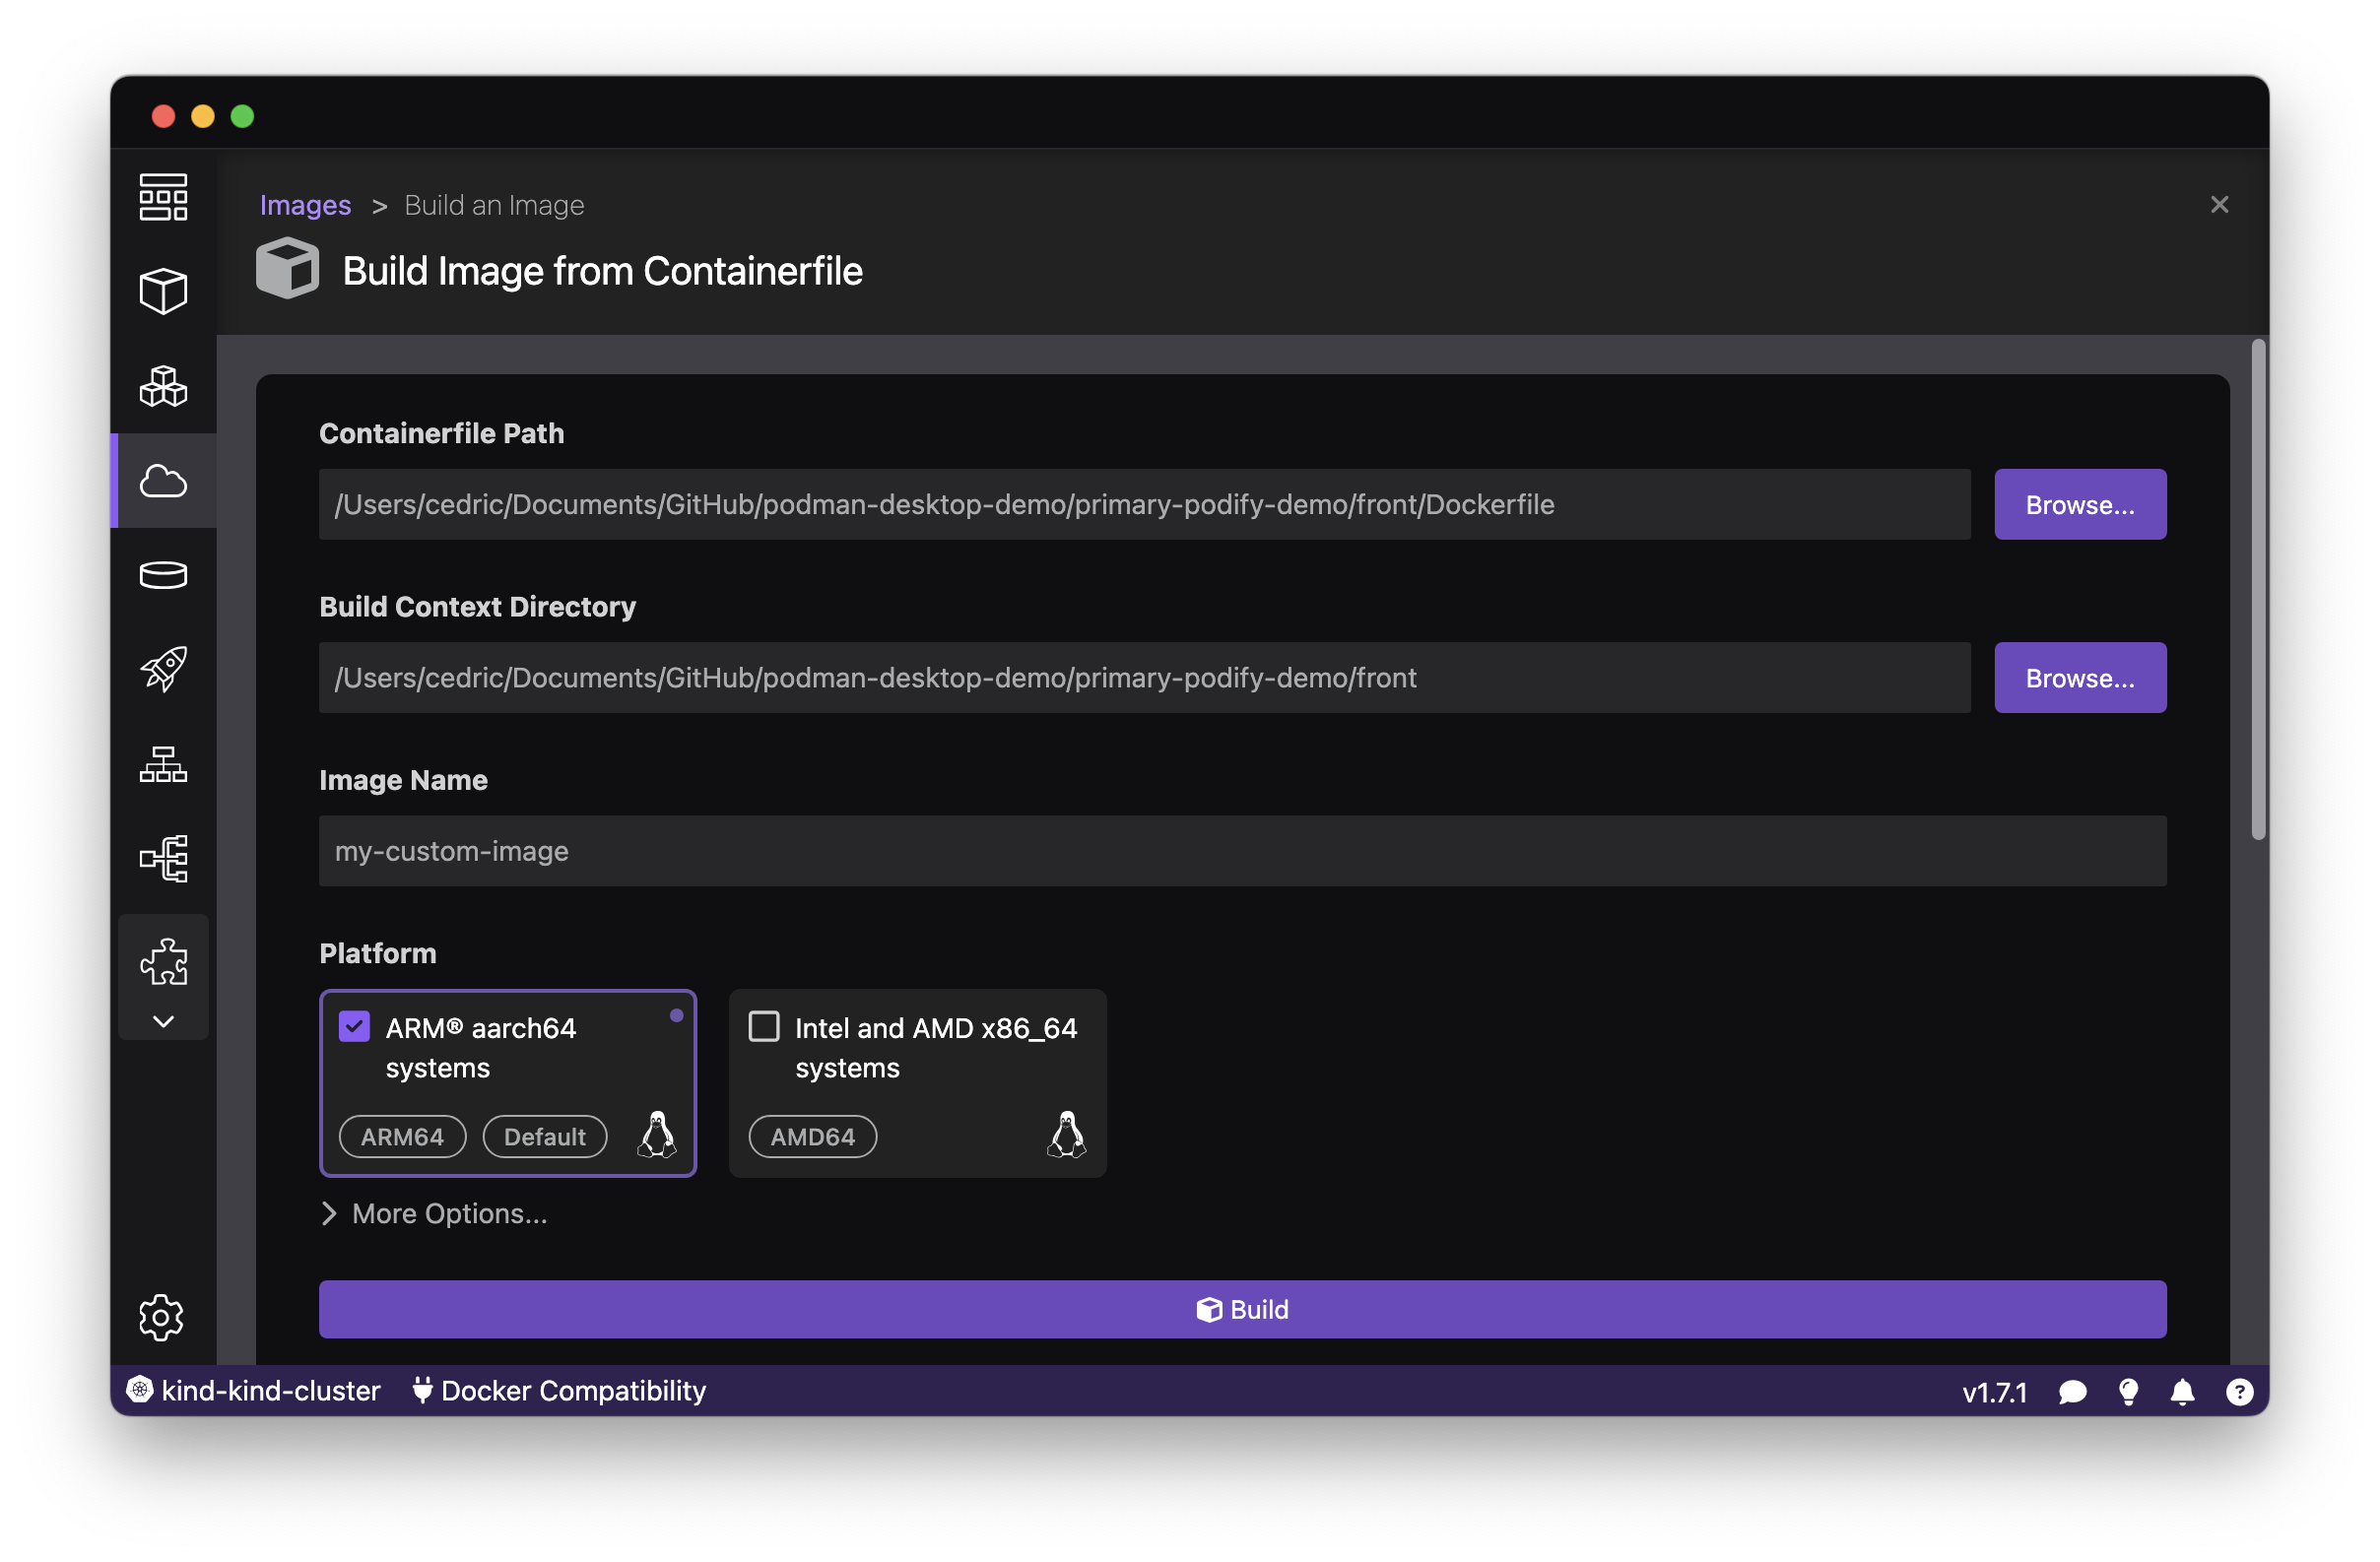Open Podman Desktop Settings gear

pos(163,1318)
